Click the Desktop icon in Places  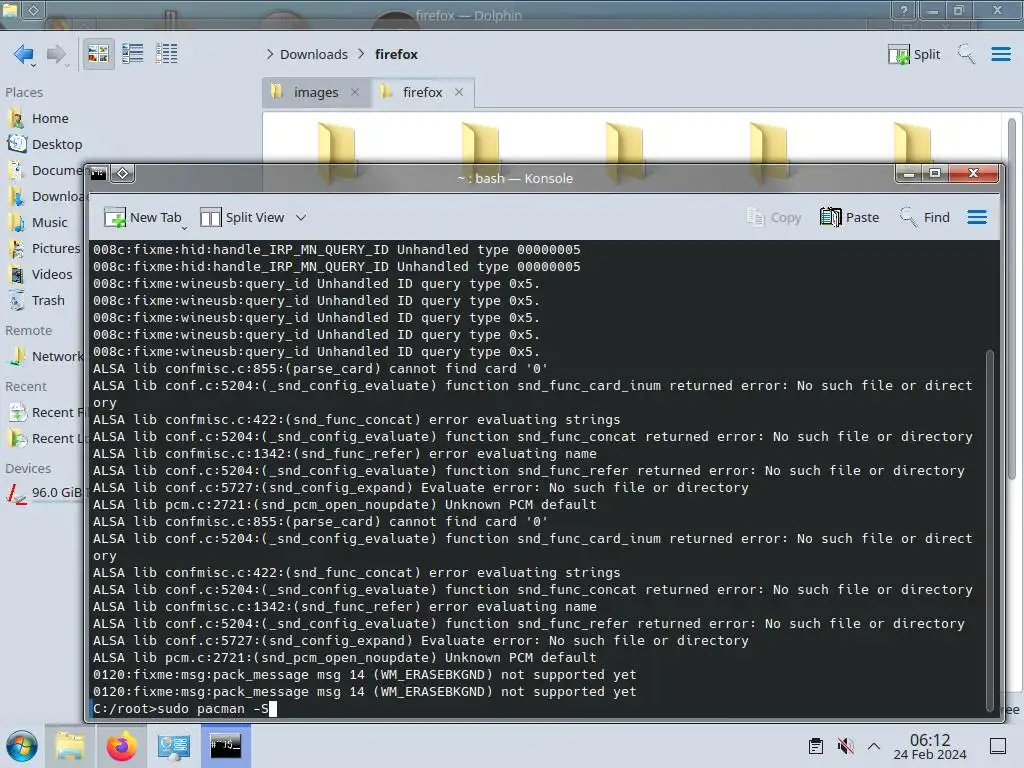point(16,144)
